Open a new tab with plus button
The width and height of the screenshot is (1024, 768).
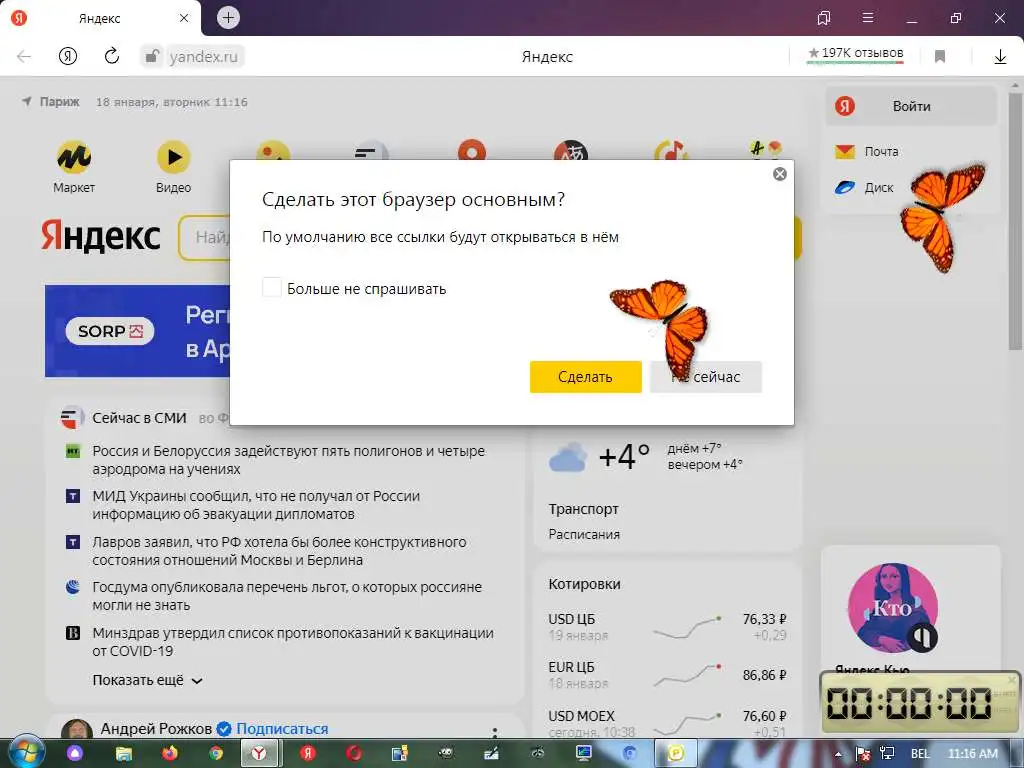pyautogui.click(x=228, y=18)
